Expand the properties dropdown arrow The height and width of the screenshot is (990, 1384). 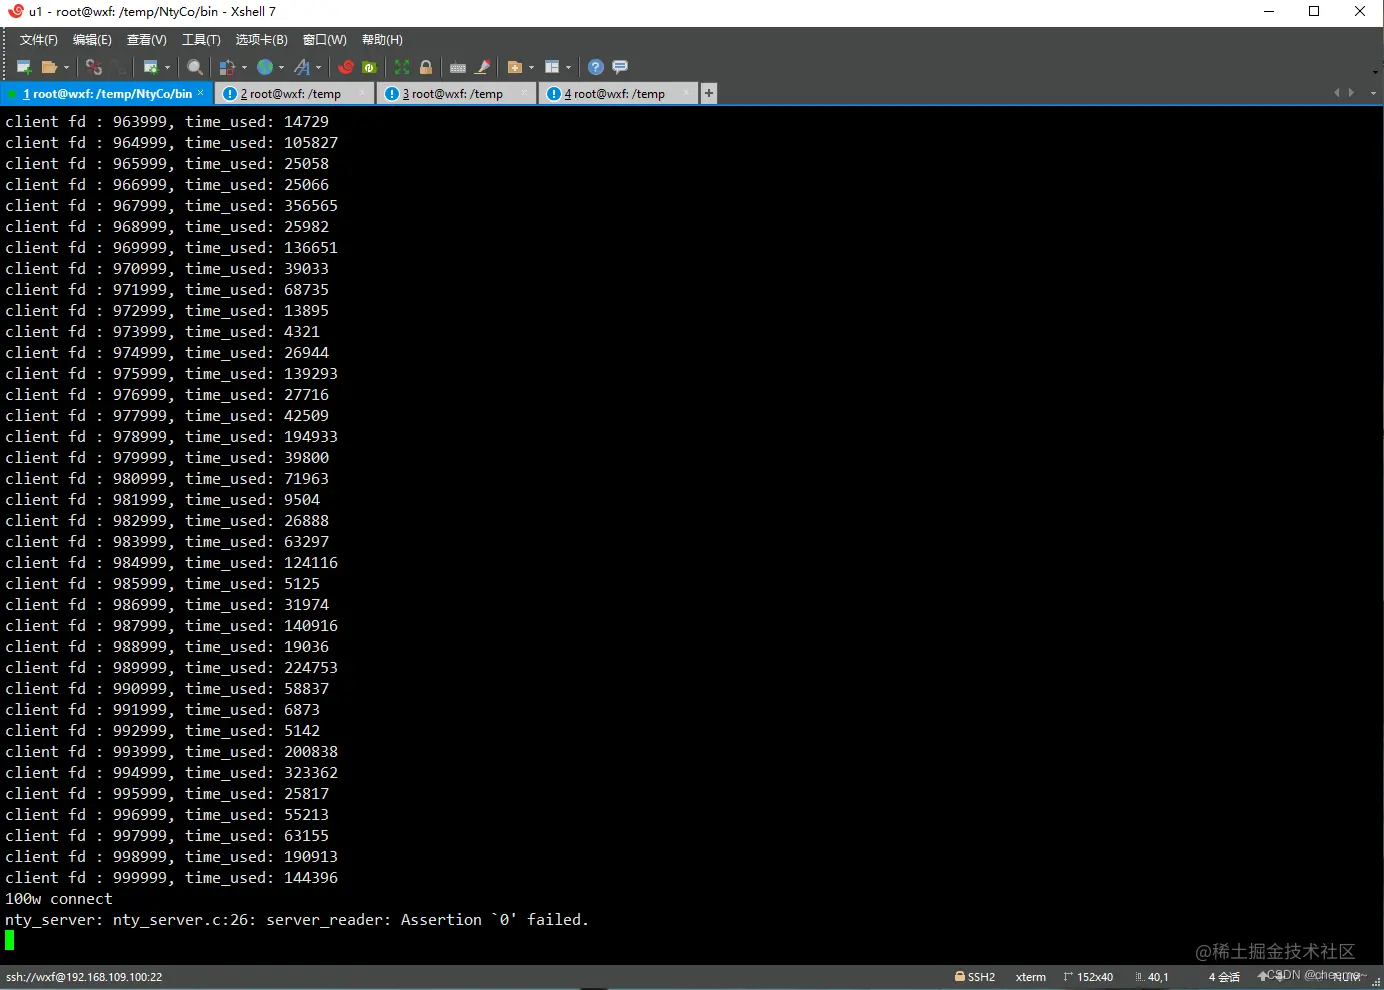click(167, 67)
